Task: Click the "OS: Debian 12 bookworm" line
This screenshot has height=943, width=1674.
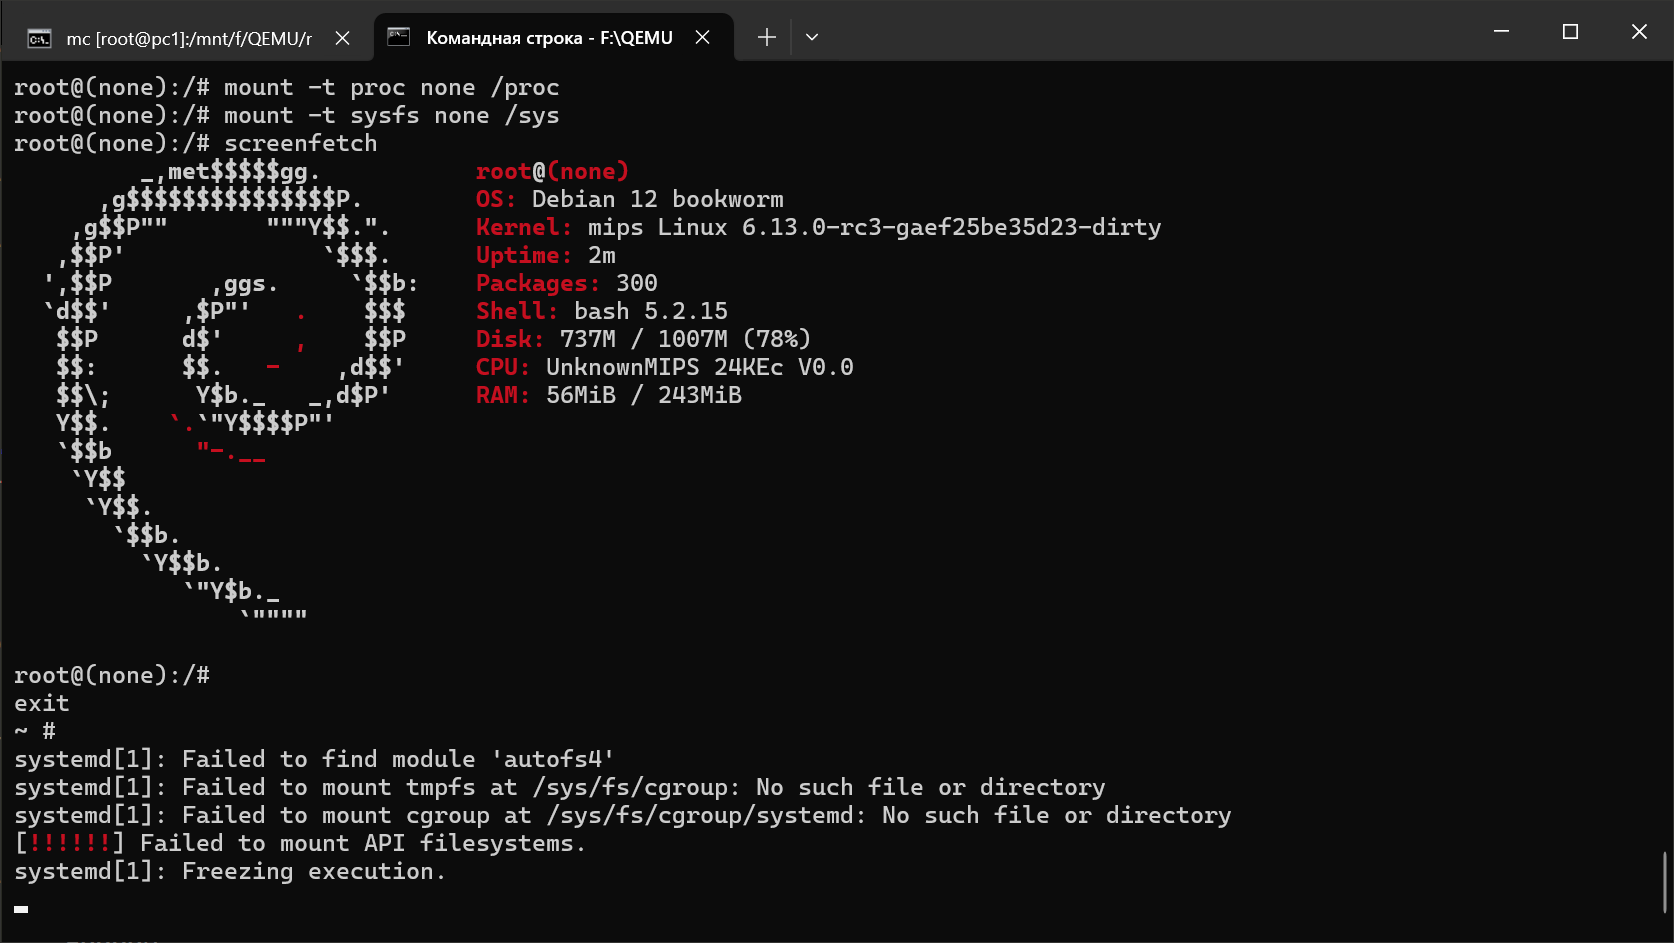Action: pos(630,200)
